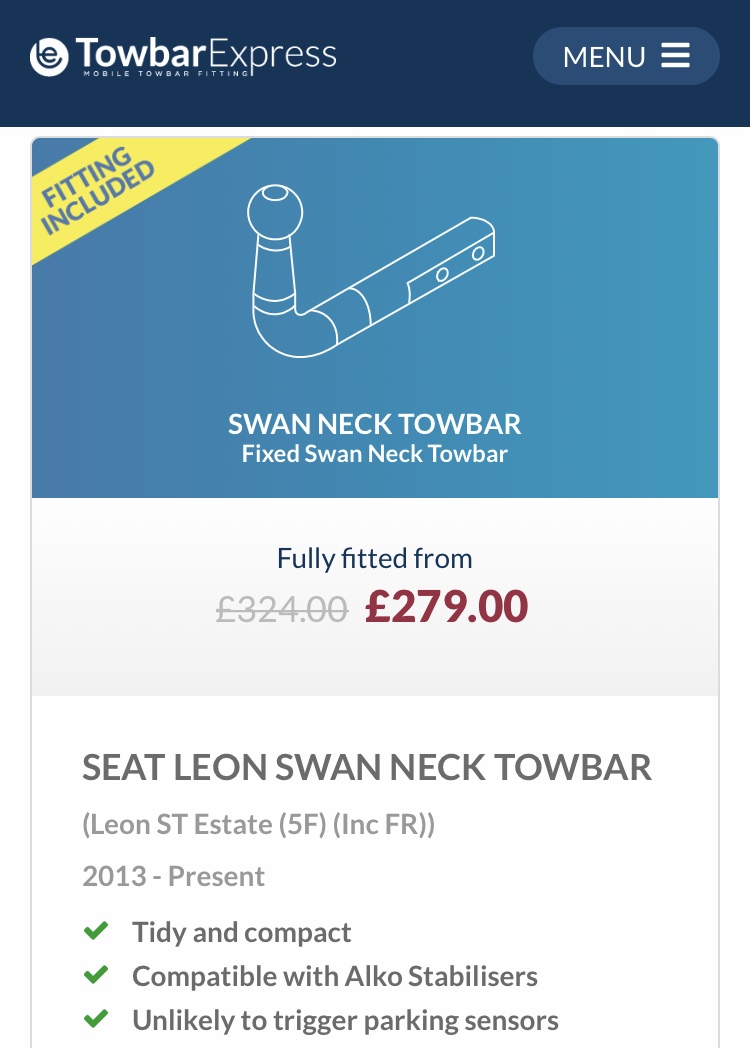
Task: Click Leon ST Estate (5F) model text
Action: point(258,825)
